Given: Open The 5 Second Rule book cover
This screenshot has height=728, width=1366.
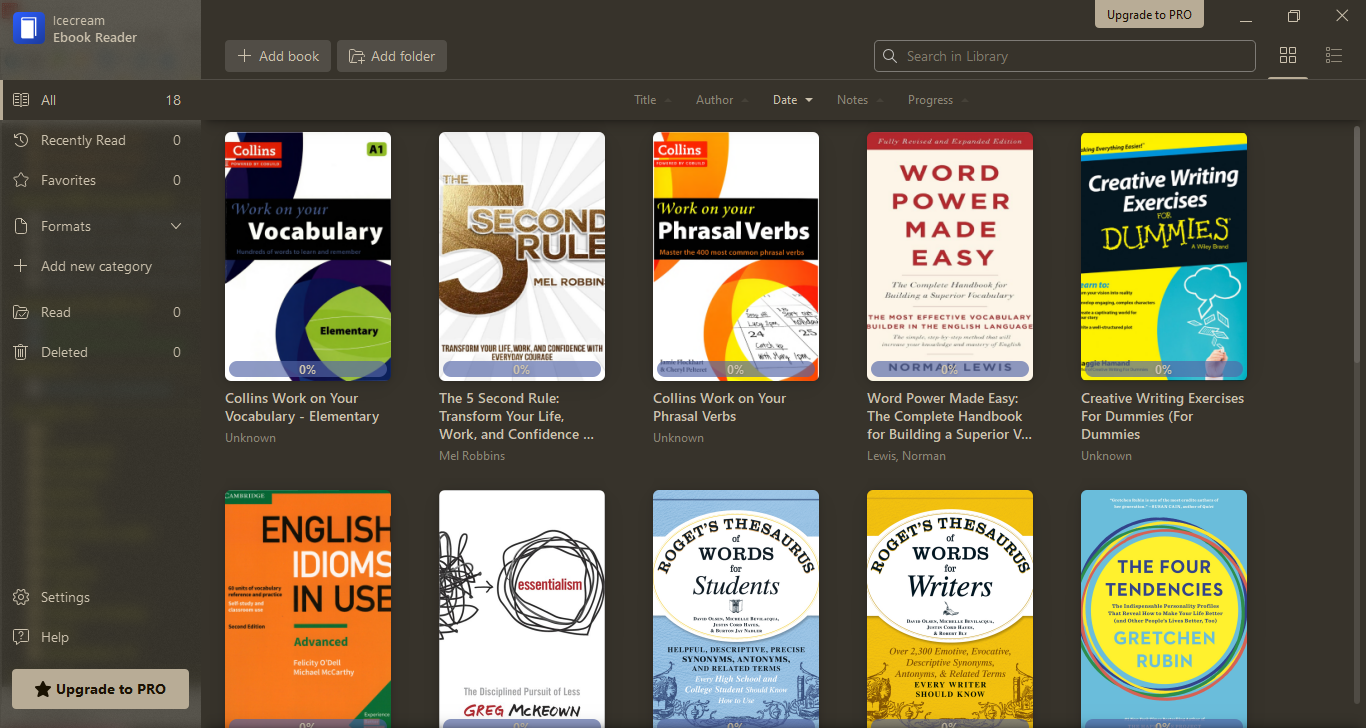Looking at the screenshot, I should pyautogui.click(x=522, y=256).
